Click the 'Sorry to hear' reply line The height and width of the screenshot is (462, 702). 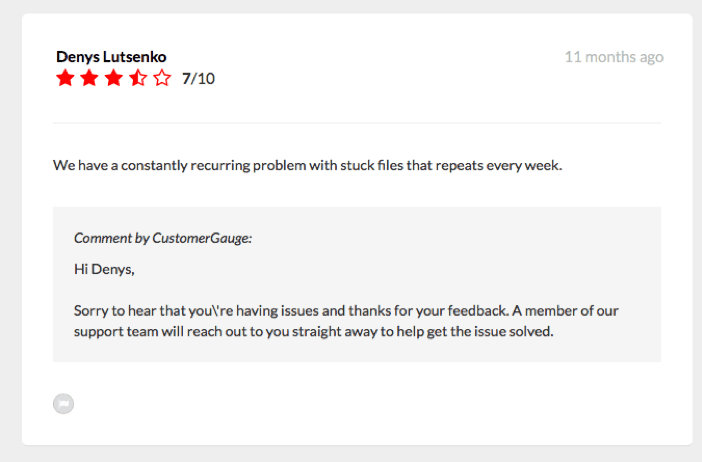click(x=346, y=311)
